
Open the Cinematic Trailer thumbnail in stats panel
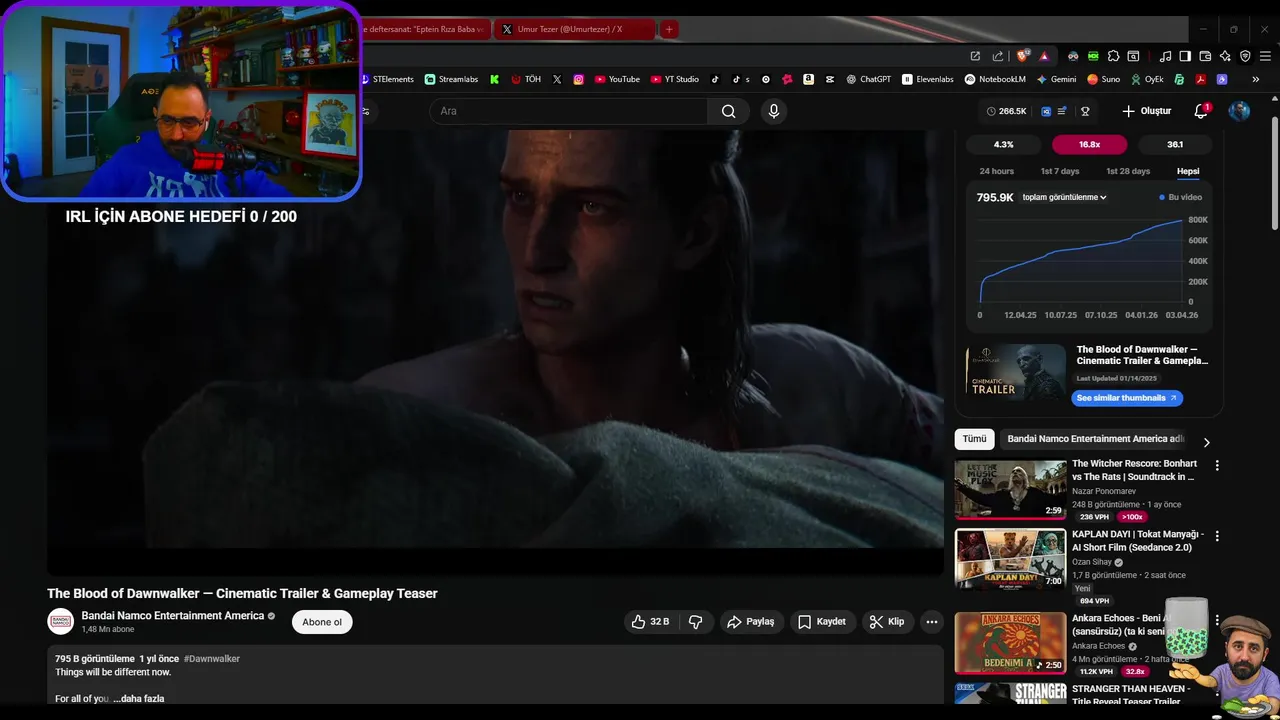coord(1016,372)
